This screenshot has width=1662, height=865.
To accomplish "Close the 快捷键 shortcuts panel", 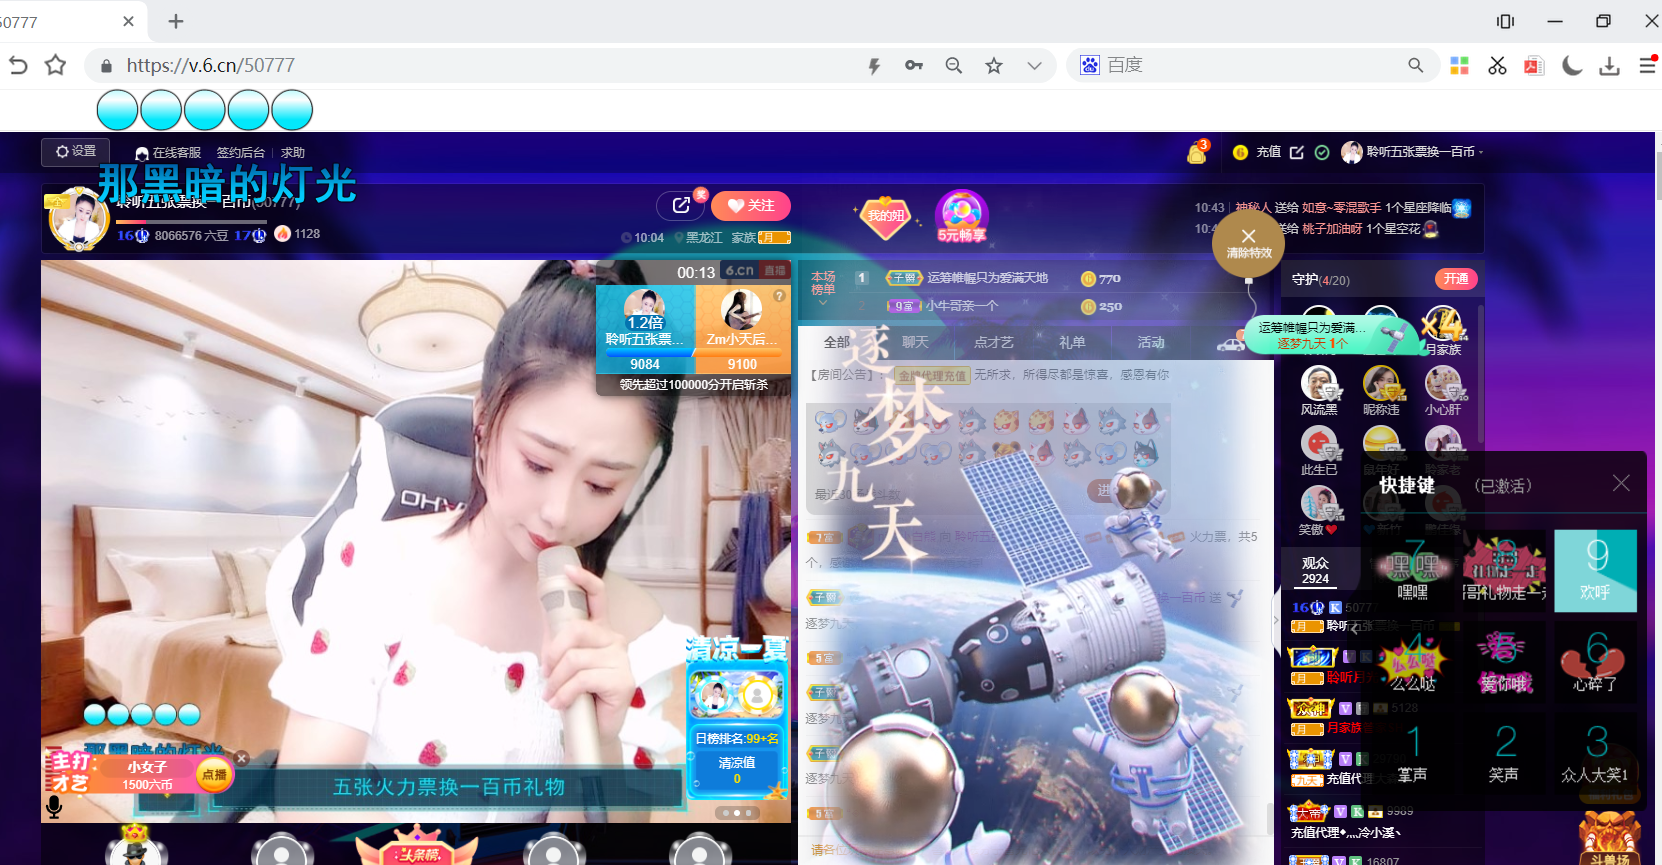I will coord(1621,483).
